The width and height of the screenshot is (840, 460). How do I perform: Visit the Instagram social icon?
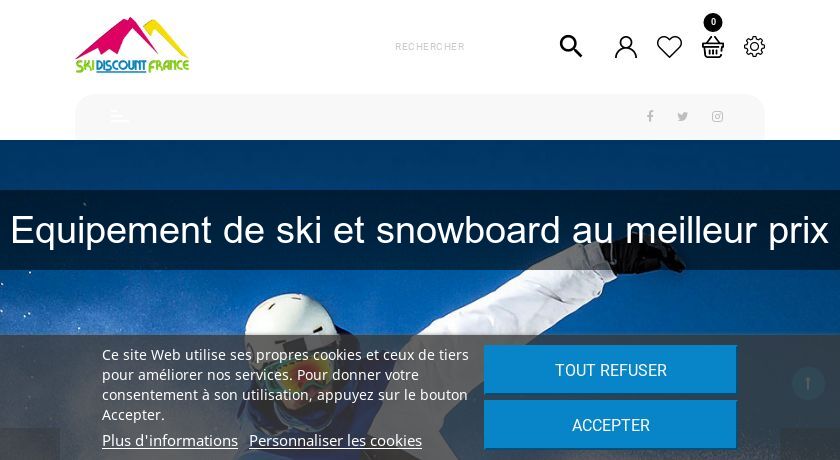717,116
